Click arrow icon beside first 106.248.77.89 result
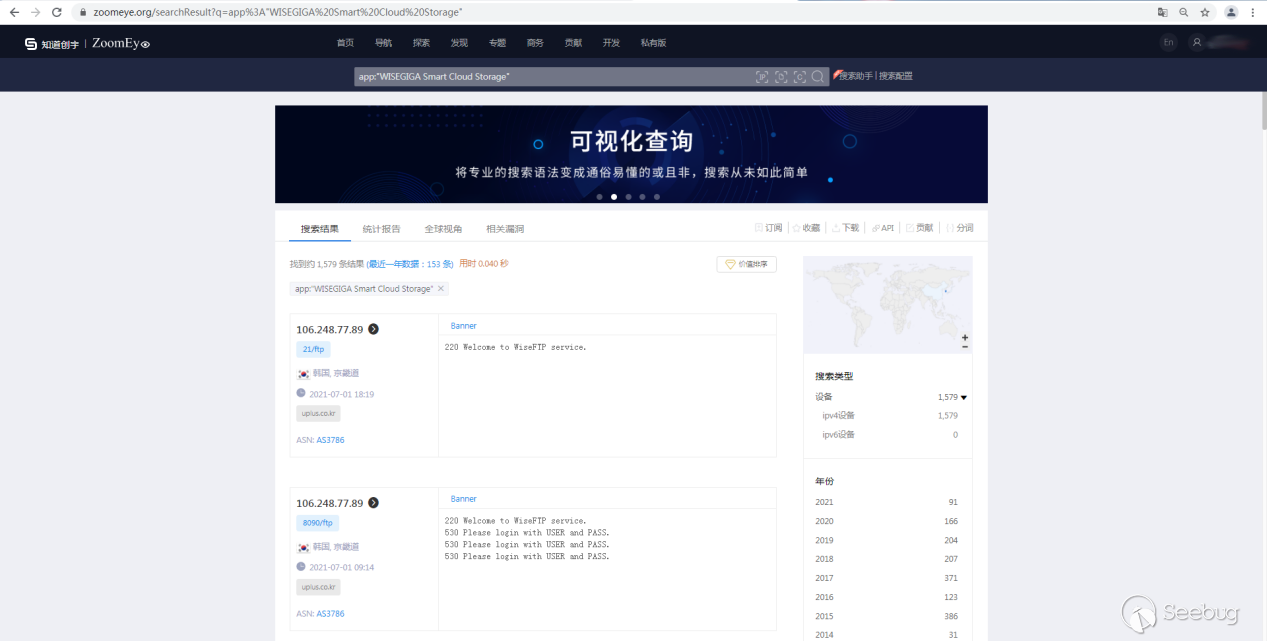Viewport: 1267px width, 641px height. coord(373,329)
